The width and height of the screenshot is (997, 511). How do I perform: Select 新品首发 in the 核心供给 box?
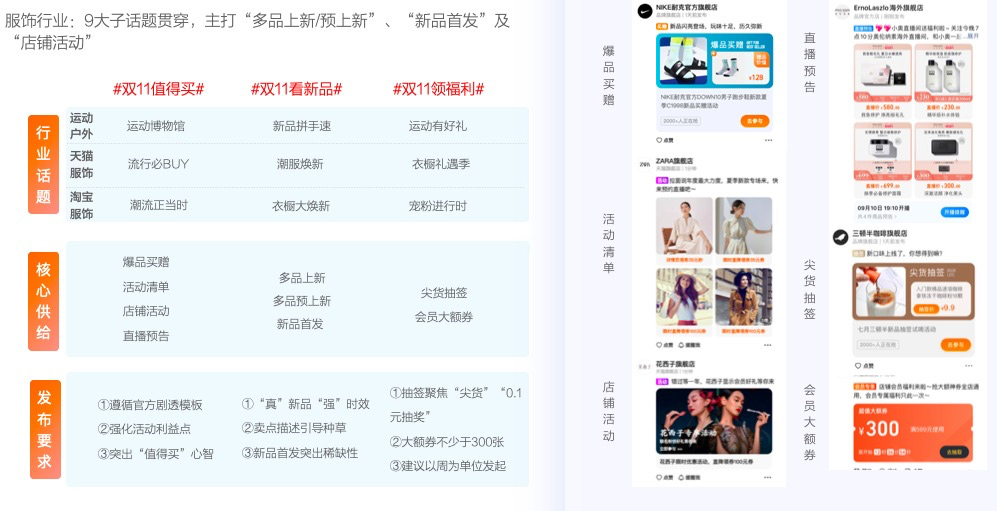click(x=300, y=324)
